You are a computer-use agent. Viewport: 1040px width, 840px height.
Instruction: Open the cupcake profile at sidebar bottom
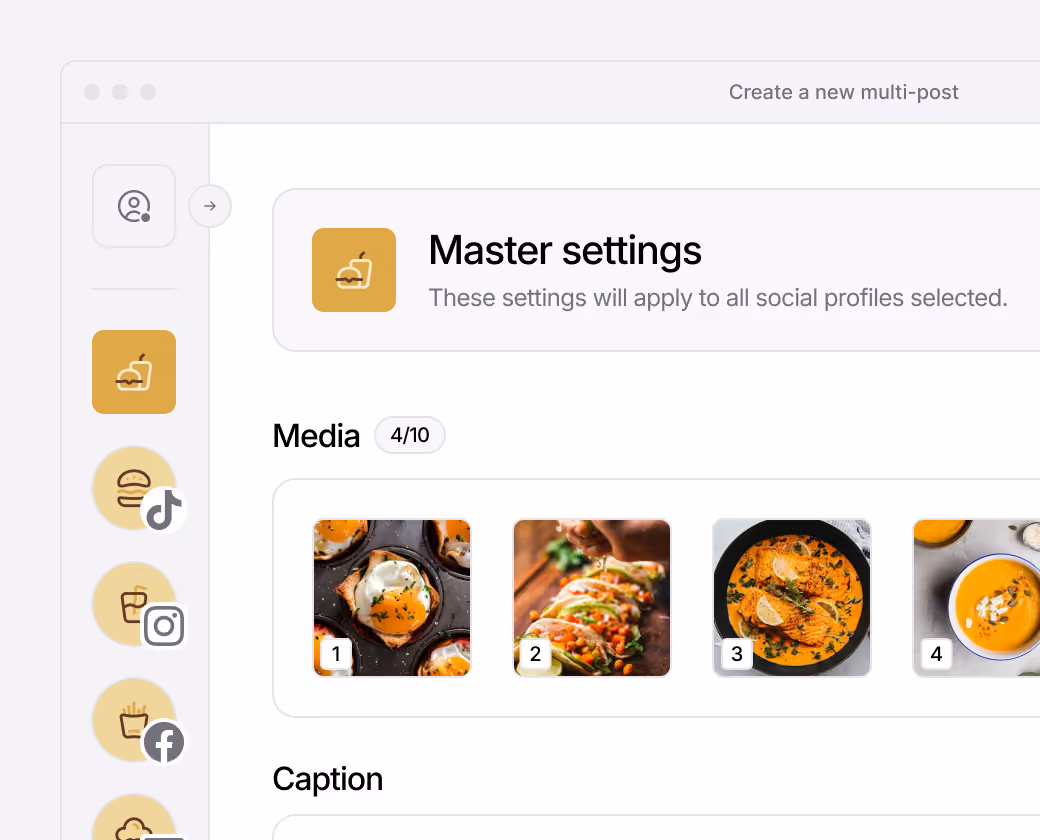[x=135, y=817]
